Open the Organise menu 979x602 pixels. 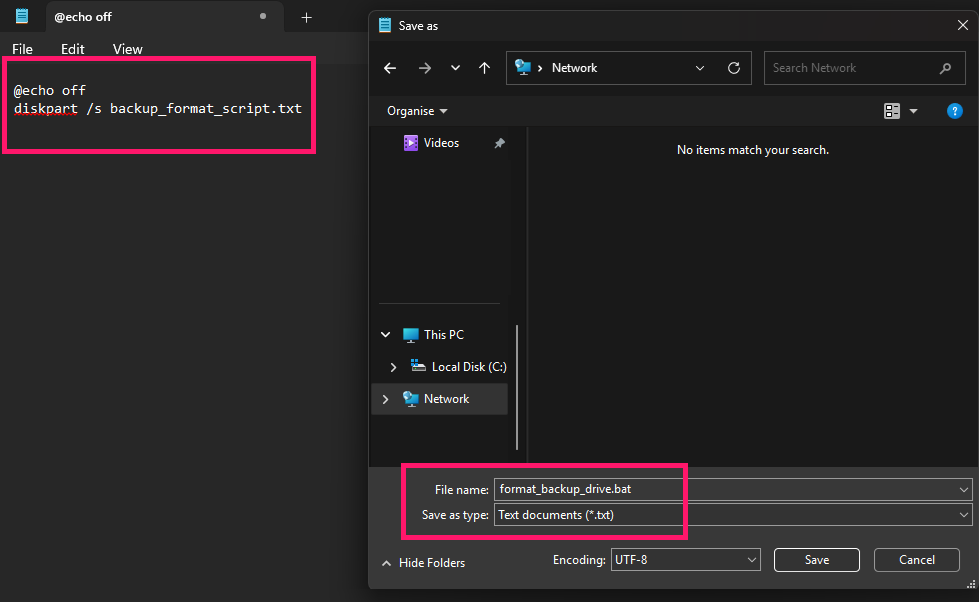tap(416, 111)
